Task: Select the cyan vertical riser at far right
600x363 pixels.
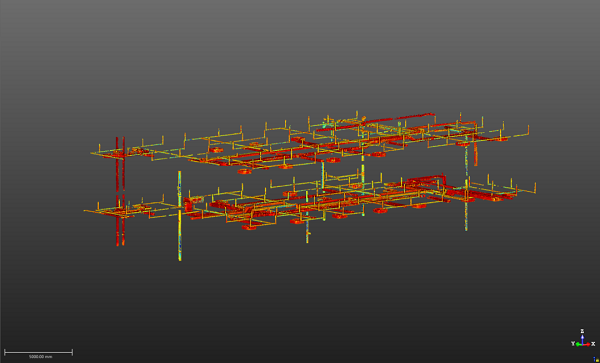Action: (466, 188)
